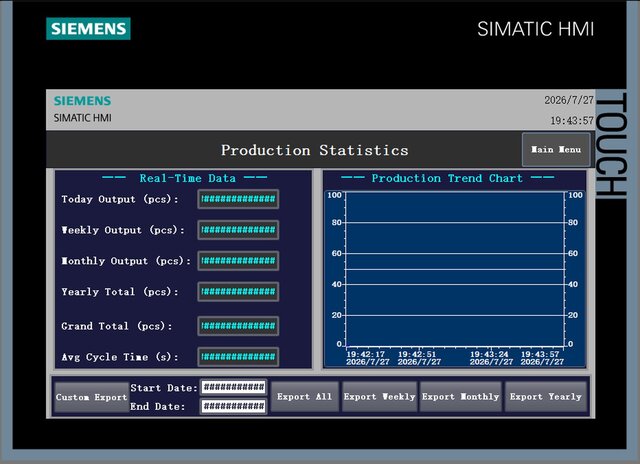The width and height of the screenshot is (640, 464).
Task: Click the Export All button
Action: point(304,397)
